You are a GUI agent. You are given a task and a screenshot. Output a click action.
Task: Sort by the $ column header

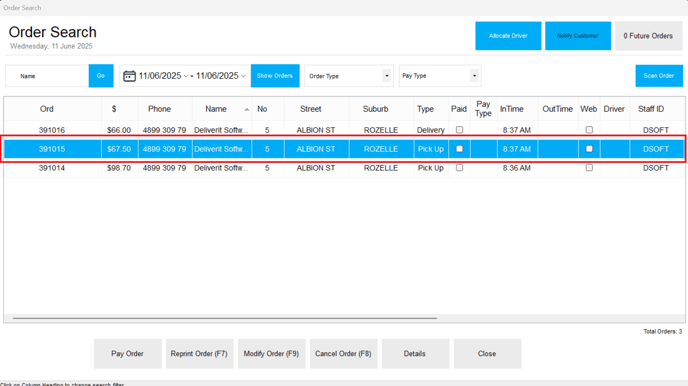click(114, 109)
